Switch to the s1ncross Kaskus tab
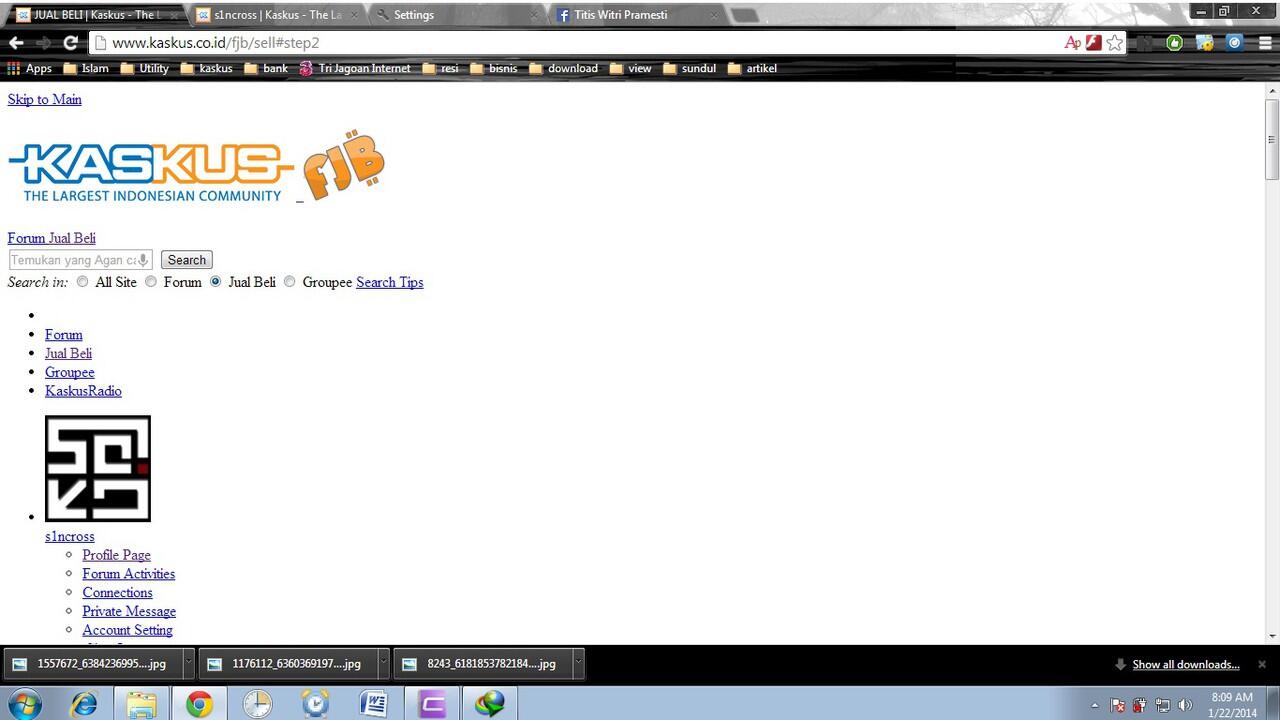Image resolution: width=1280 pixels, height=720 pixels. [x=275, y=15]
